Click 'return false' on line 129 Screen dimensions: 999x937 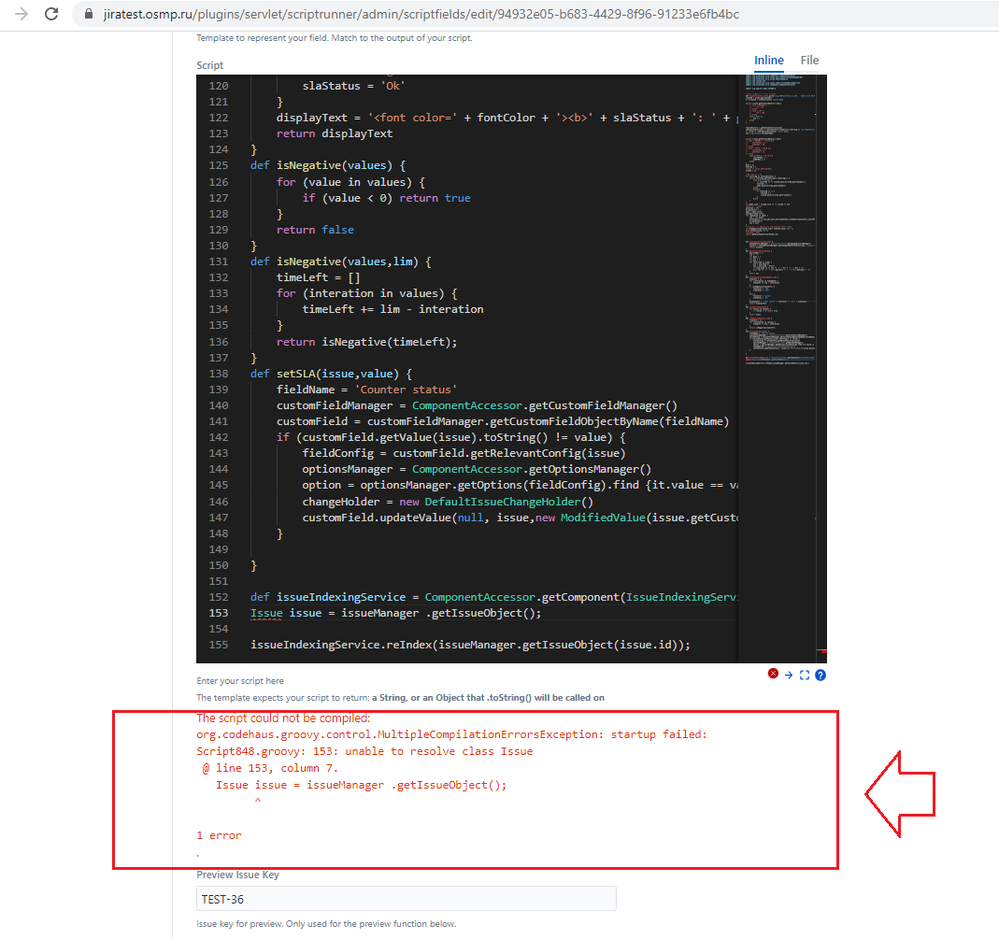[315, 229]
